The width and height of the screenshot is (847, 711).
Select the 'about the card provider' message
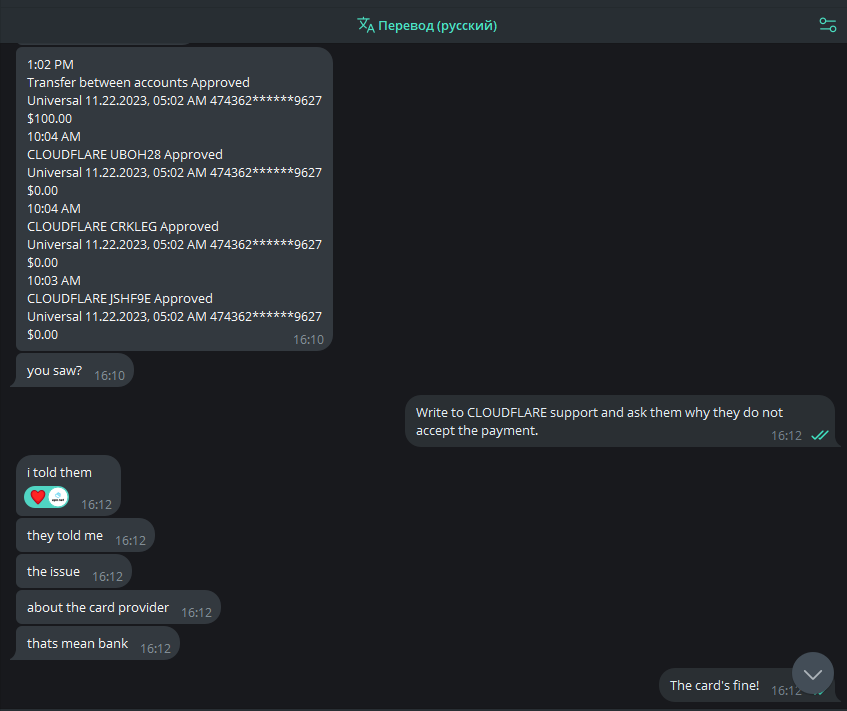point(118,607)
